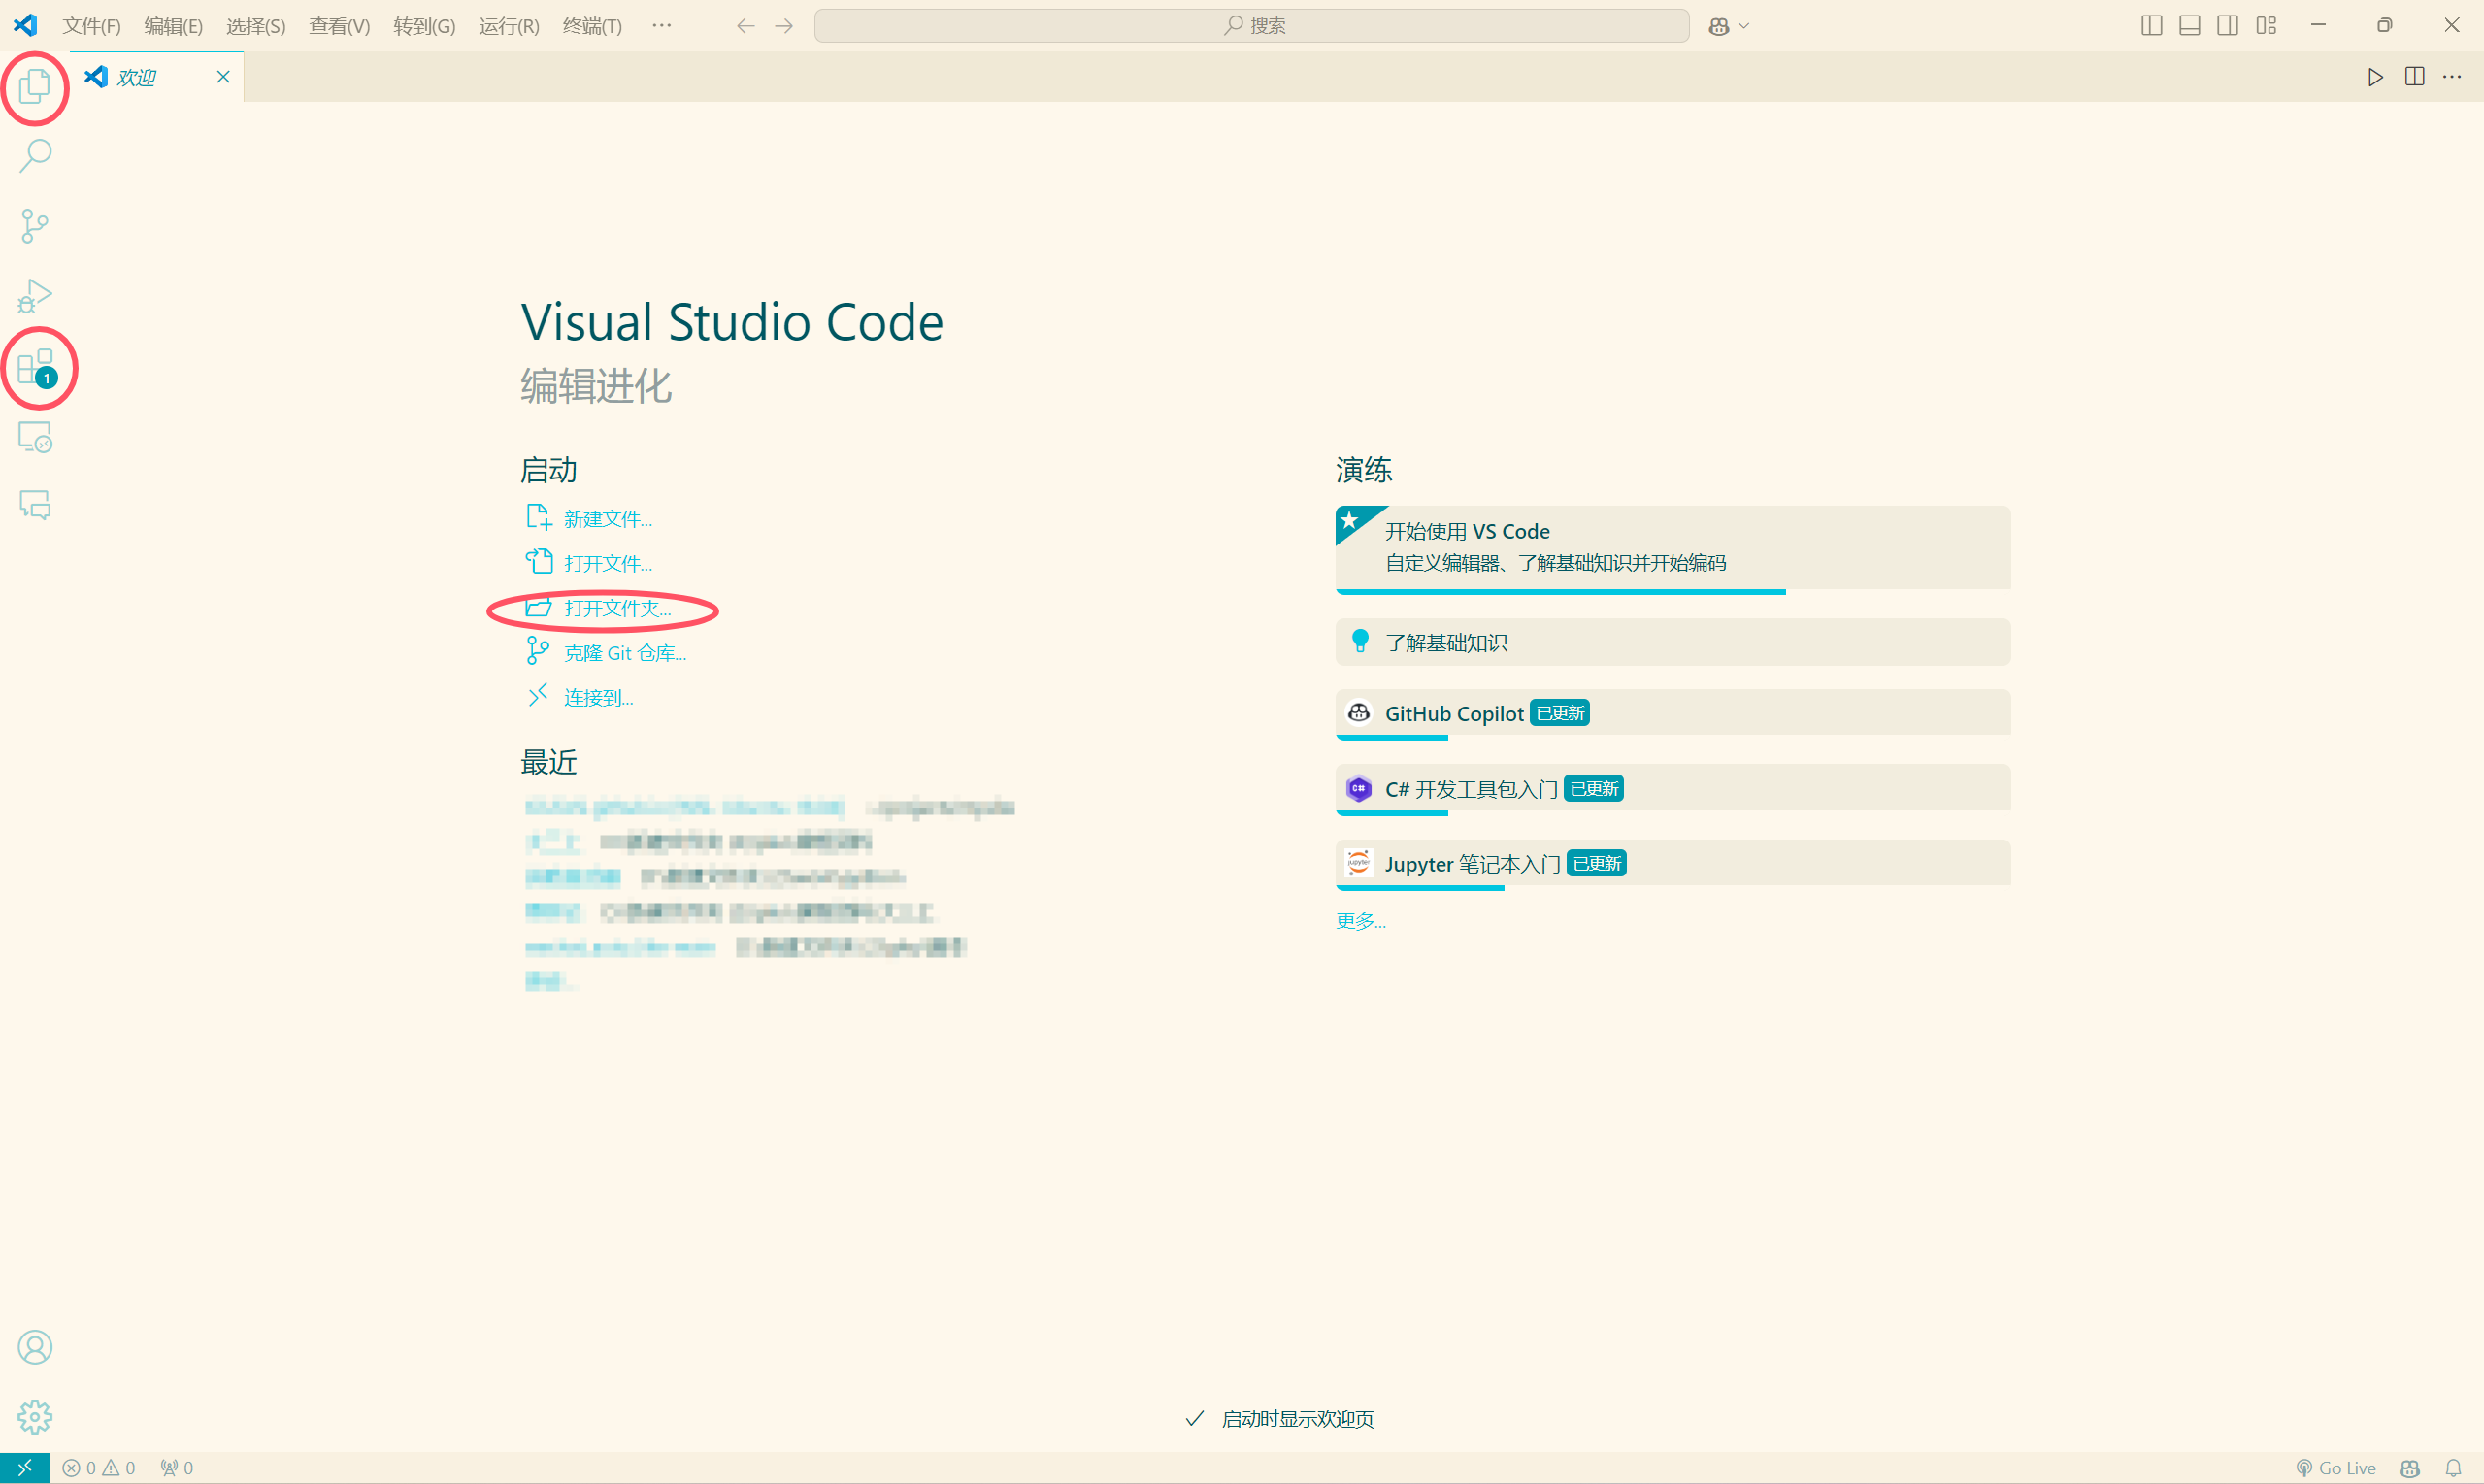This screenshot has height=1484, width=2484.
Task: Open the Jupyter 笔记本入门 walkthrough
Action: [1673, 864]
